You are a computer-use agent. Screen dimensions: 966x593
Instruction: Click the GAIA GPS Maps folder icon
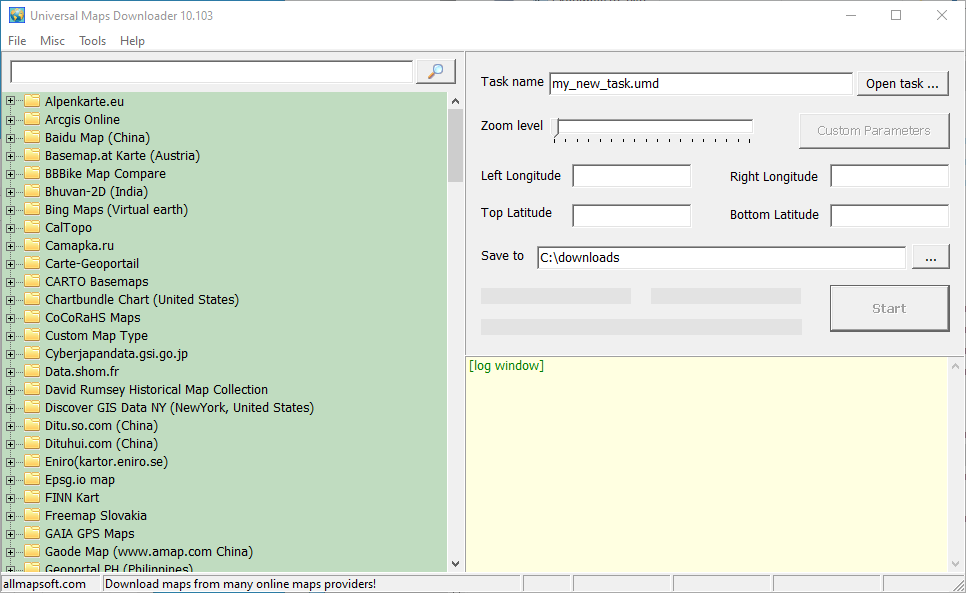coord(32,533)
